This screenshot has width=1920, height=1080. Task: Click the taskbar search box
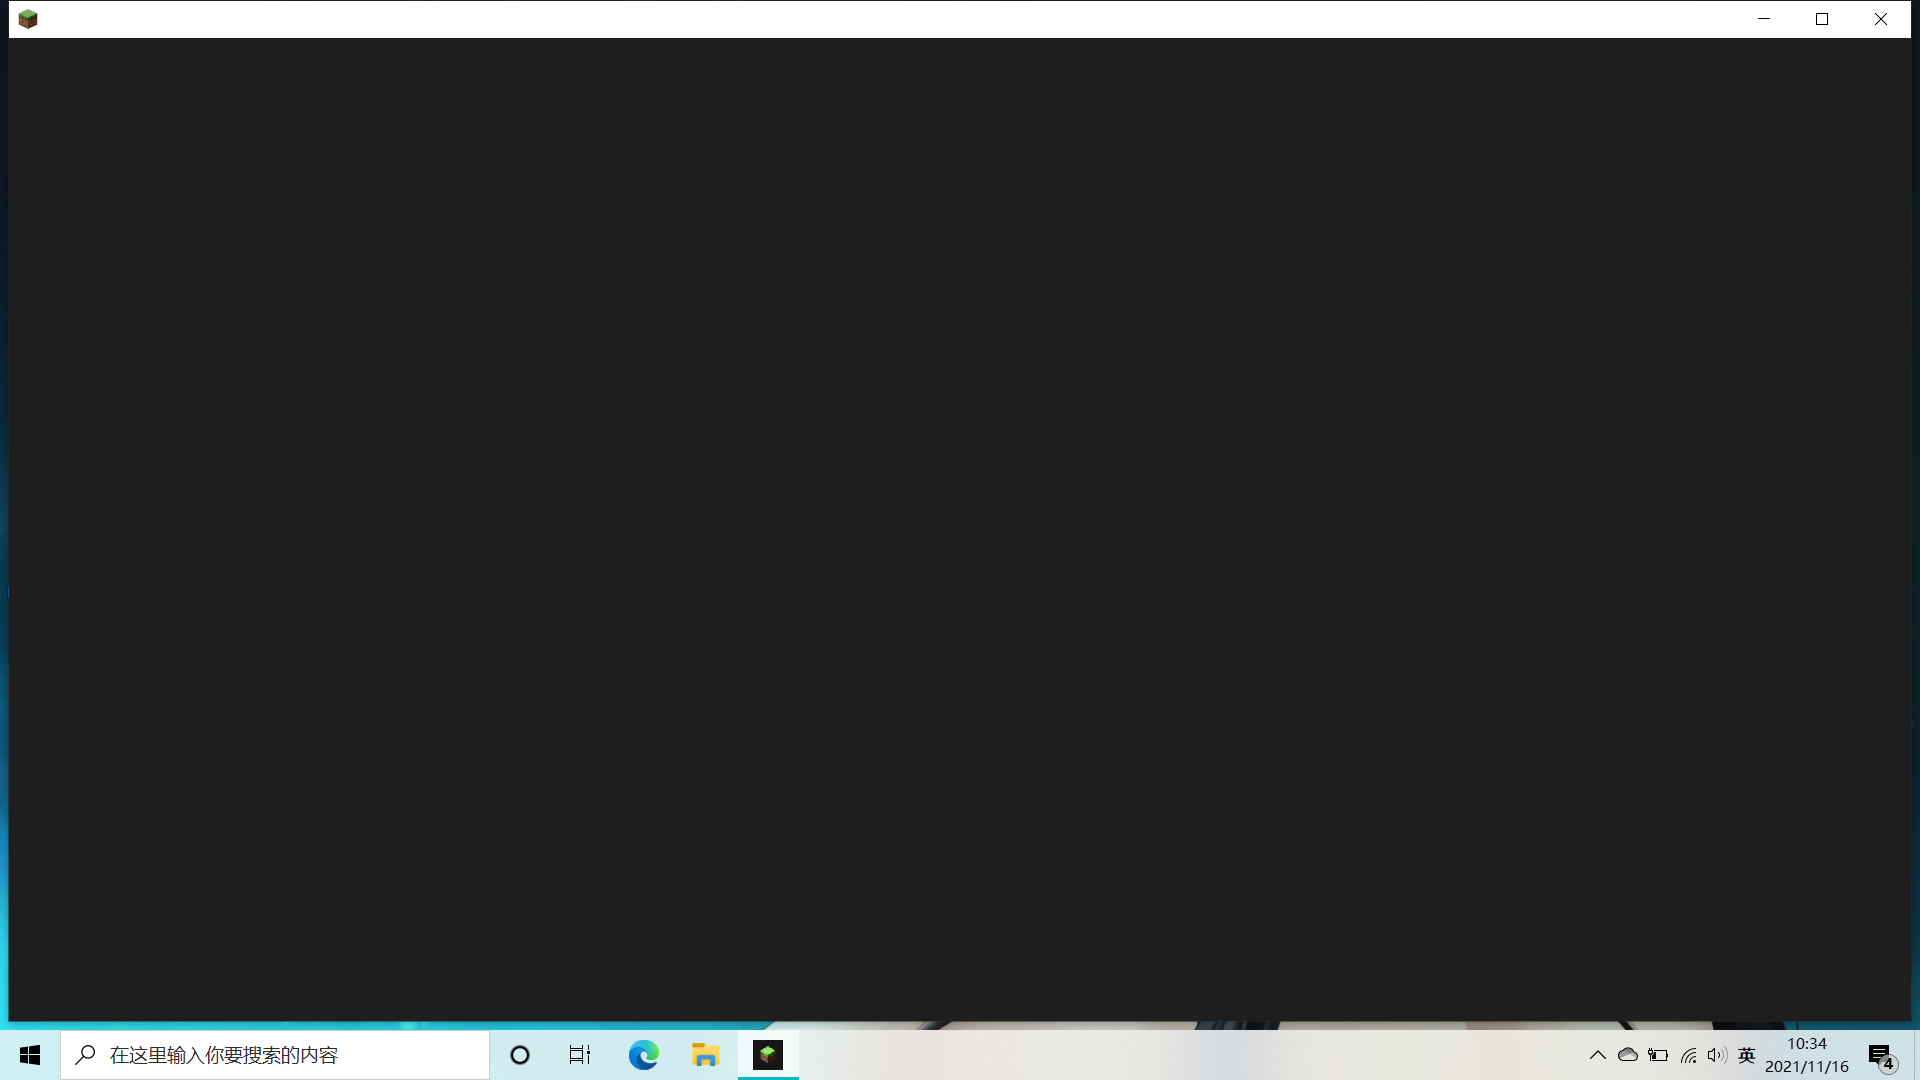275,1055
